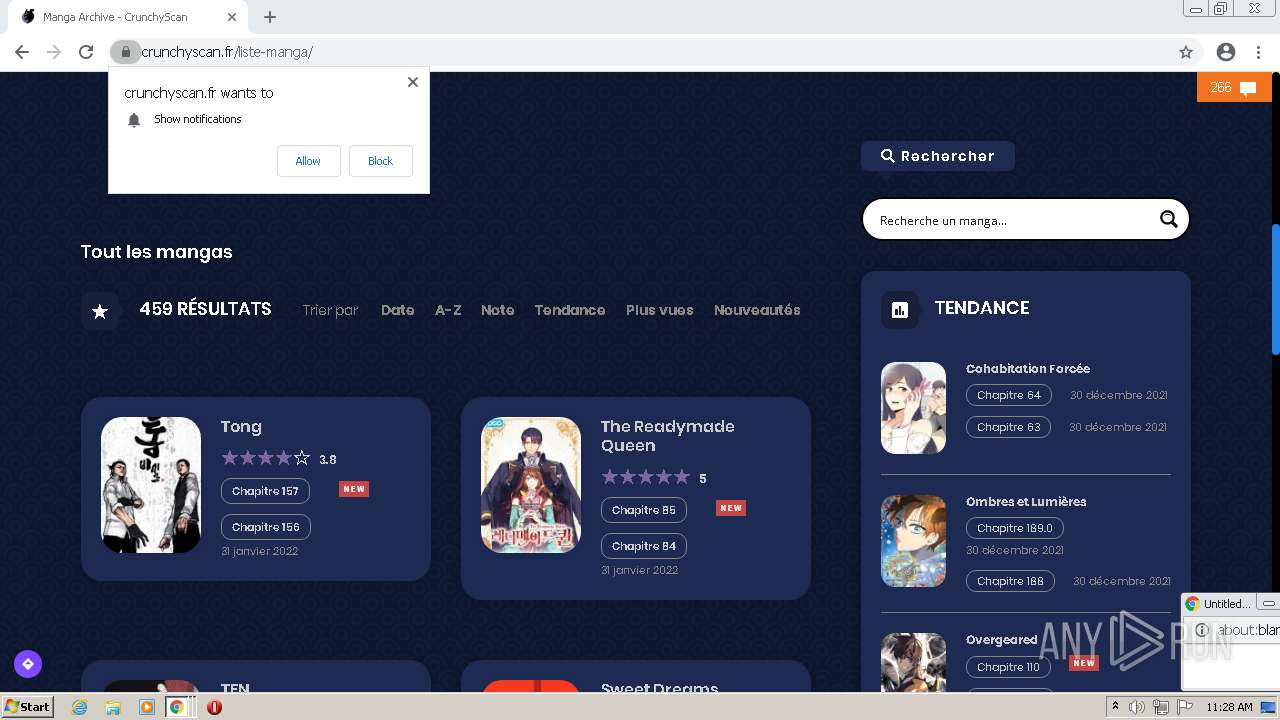
Task: Go back with the browser back arrow
Action: click(x=22, y=52)
